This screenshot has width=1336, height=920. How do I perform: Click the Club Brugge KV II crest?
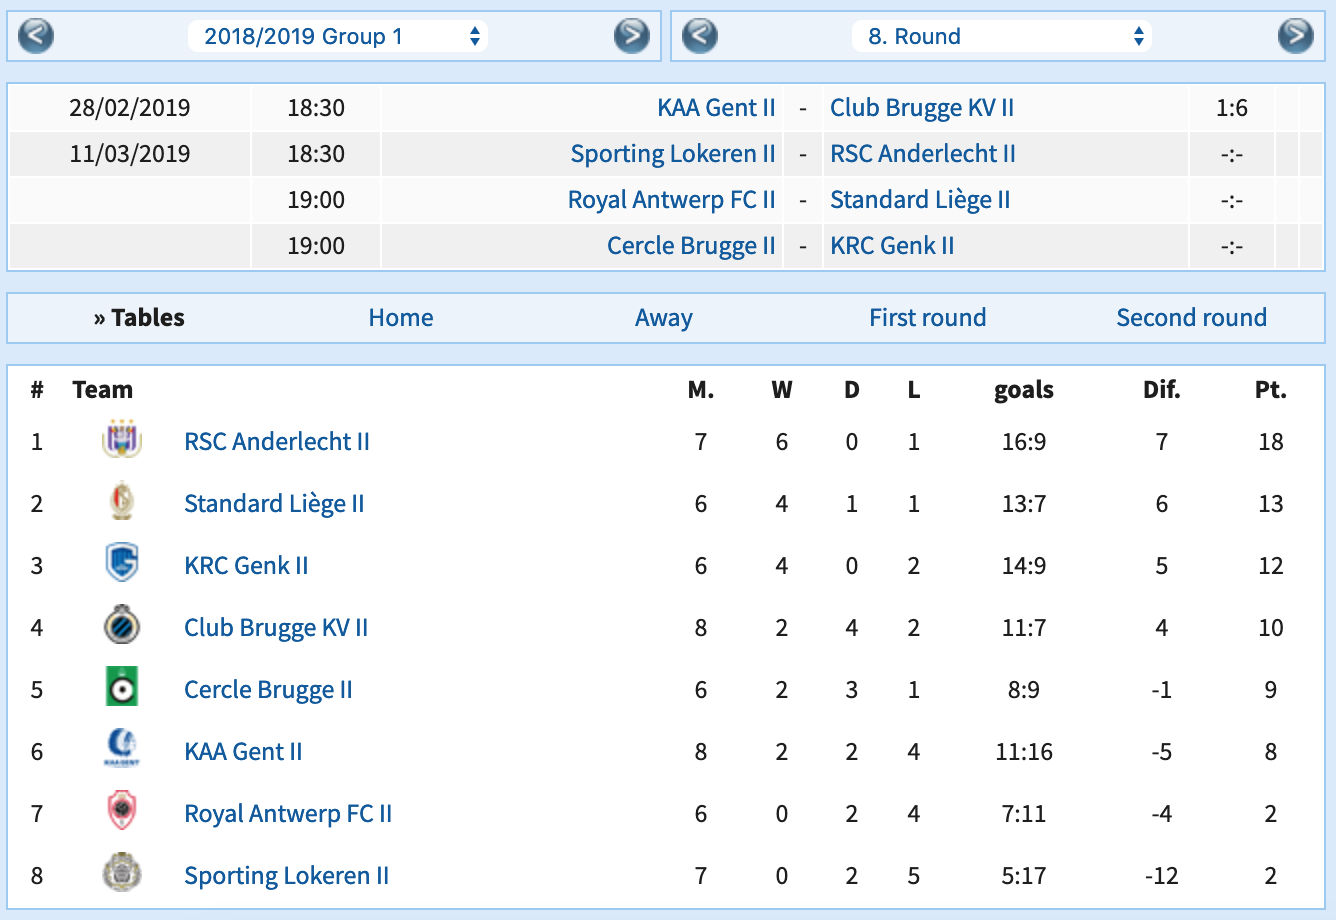122,627
